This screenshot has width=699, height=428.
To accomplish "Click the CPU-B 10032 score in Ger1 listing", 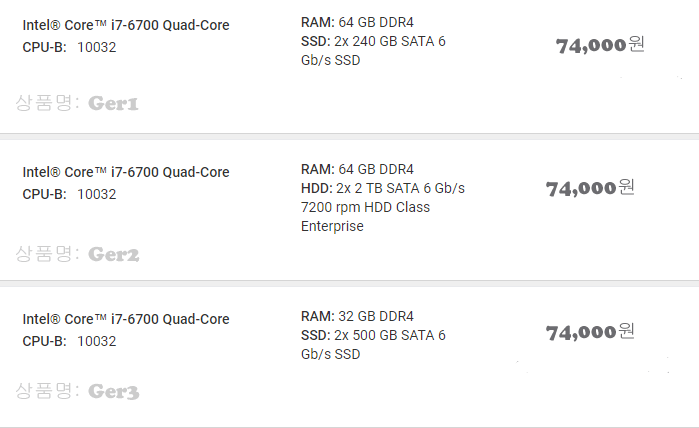I will (70, 47).
